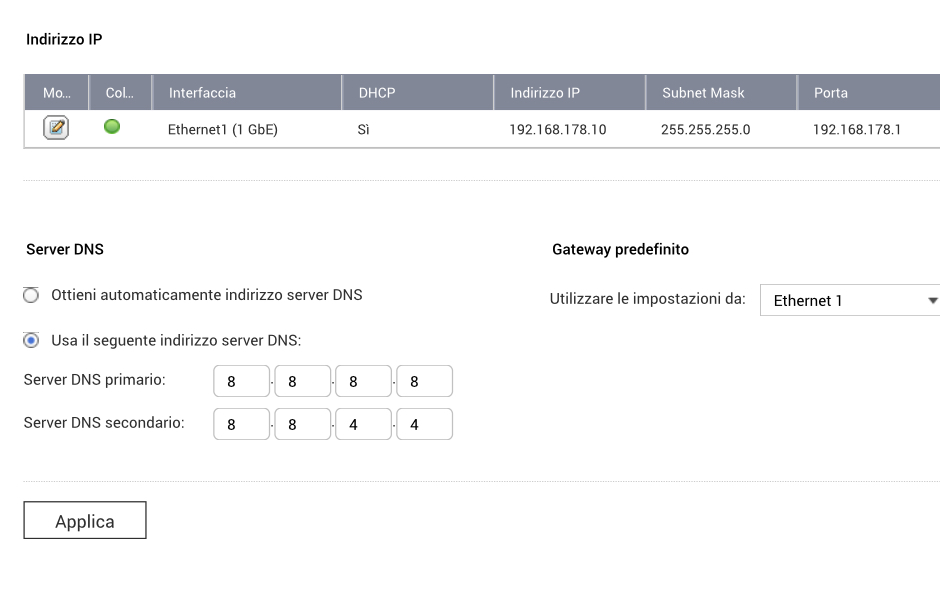Screen dimensions: 940x592
Task: Click the 'Indirizzo IP' section heading
Action: click(64, 40)
